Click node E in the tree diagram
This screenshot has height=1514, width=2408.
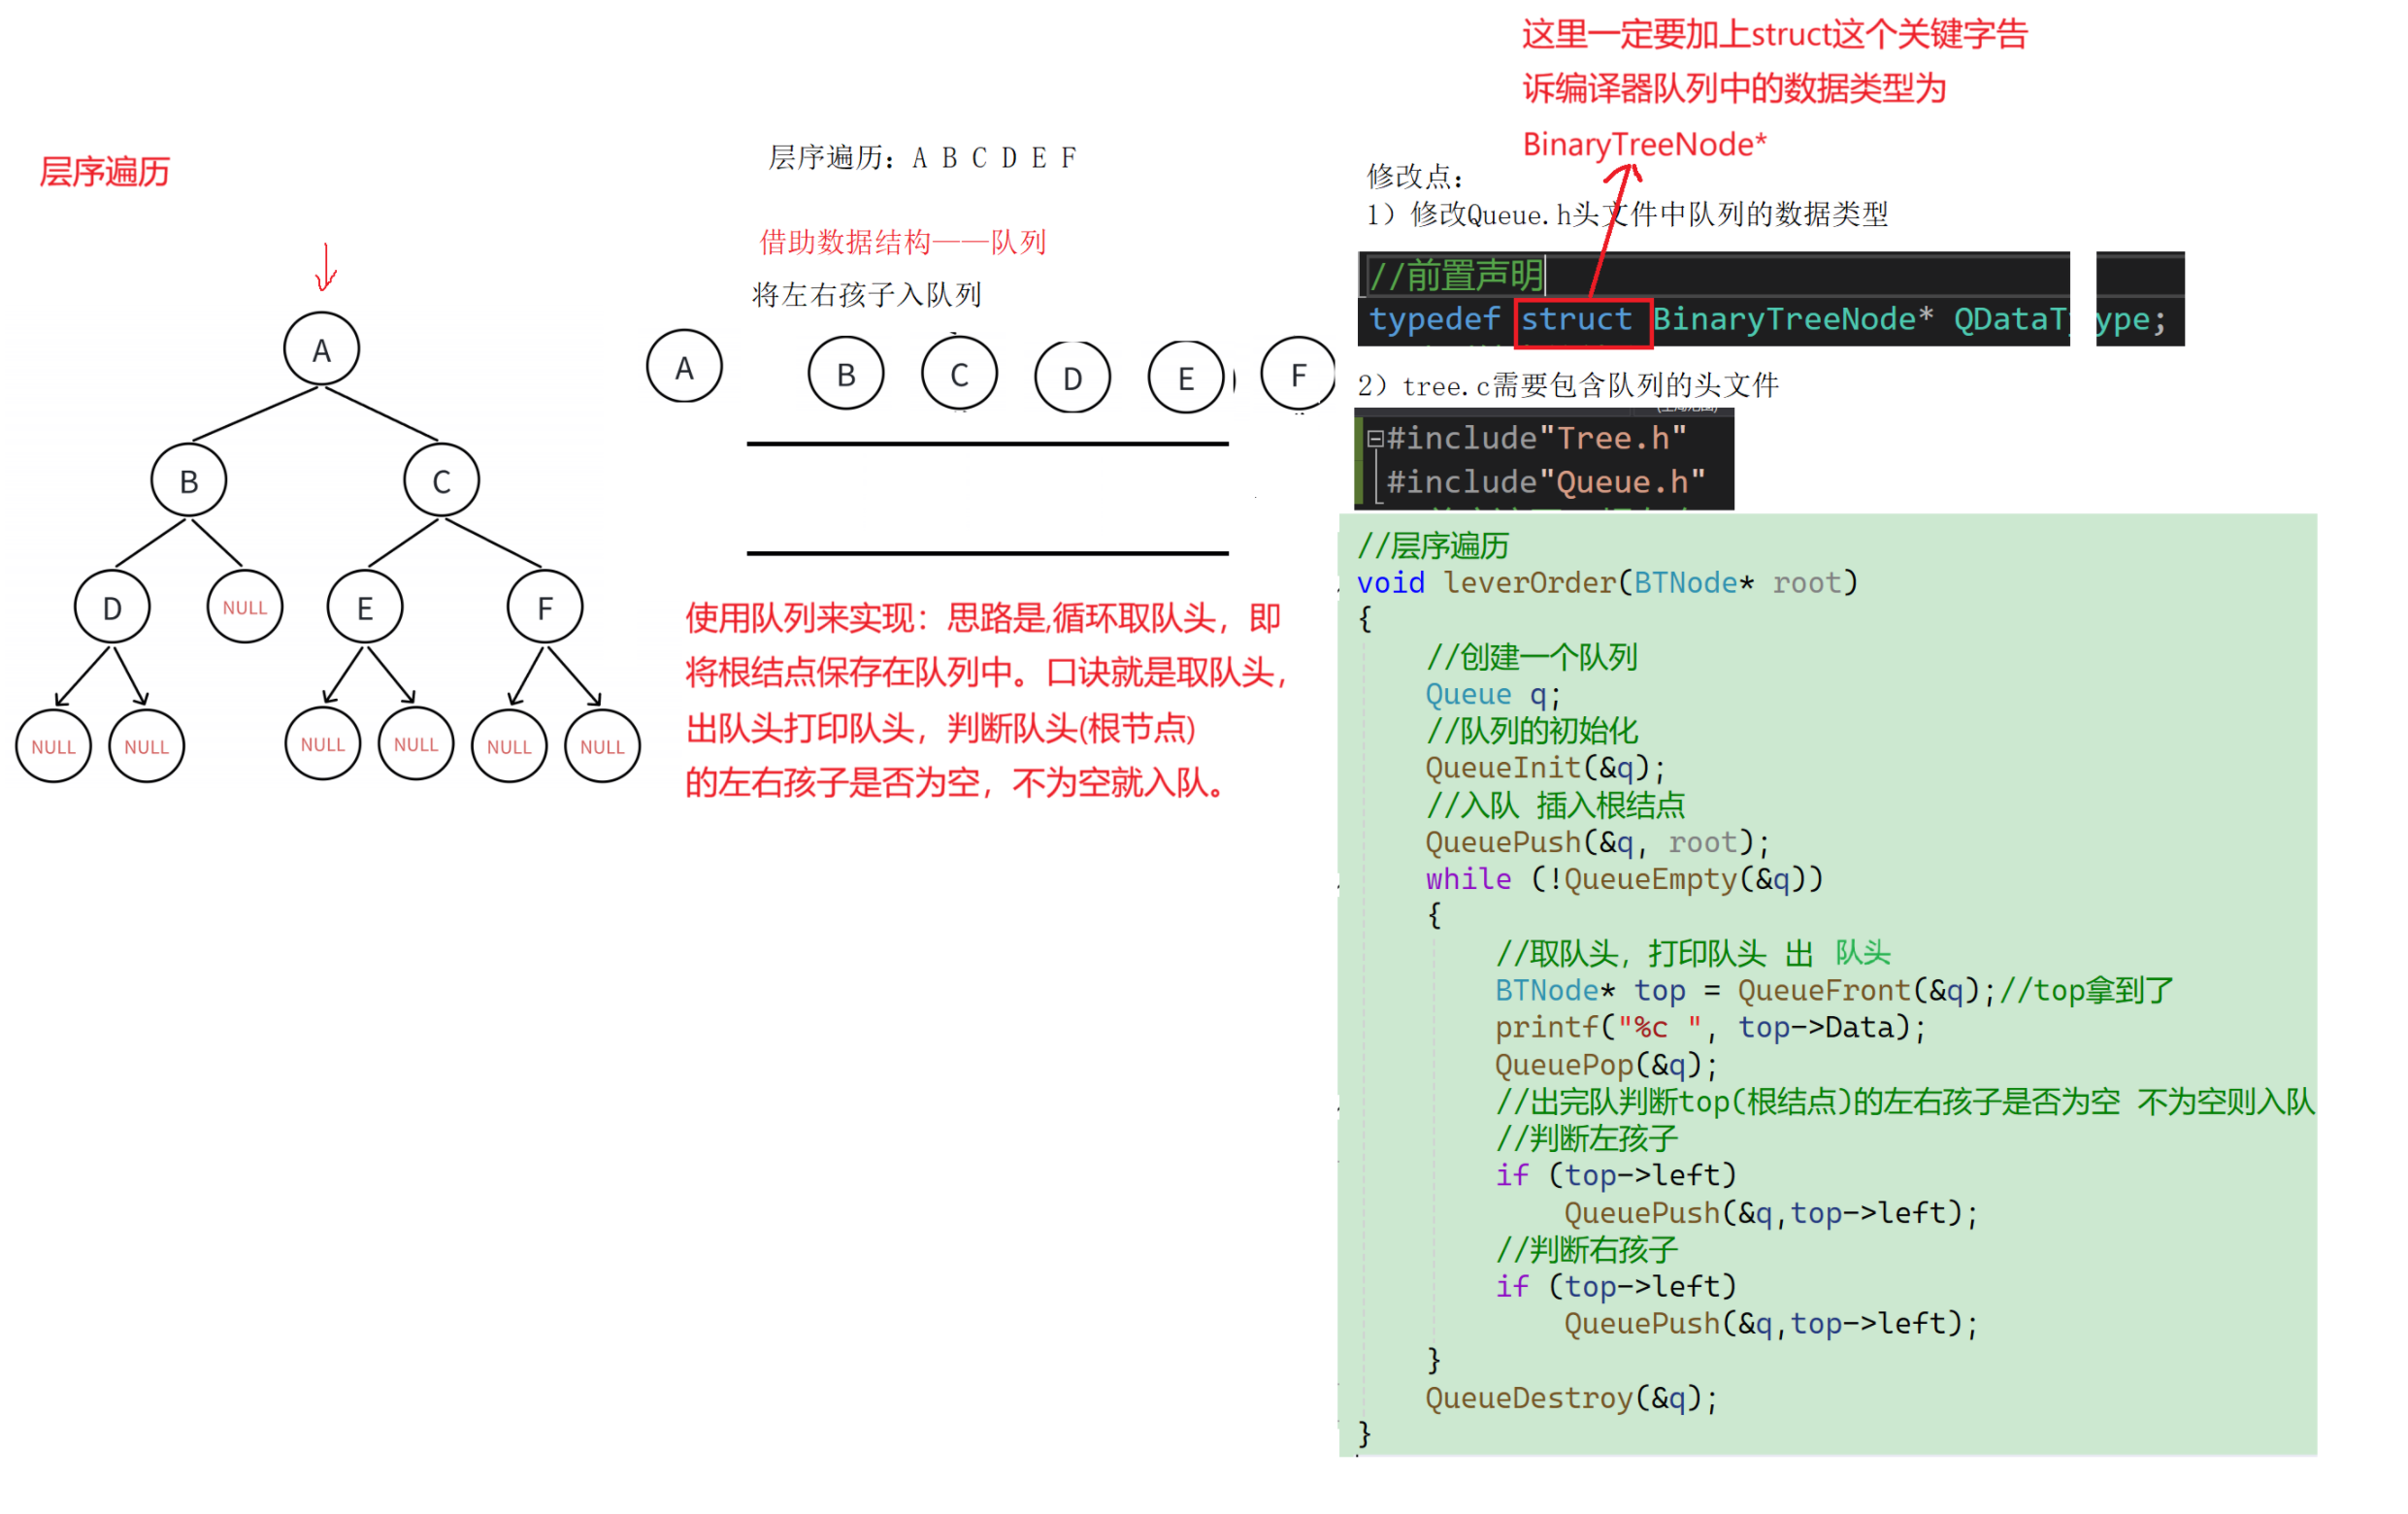[x=363, y=606]
